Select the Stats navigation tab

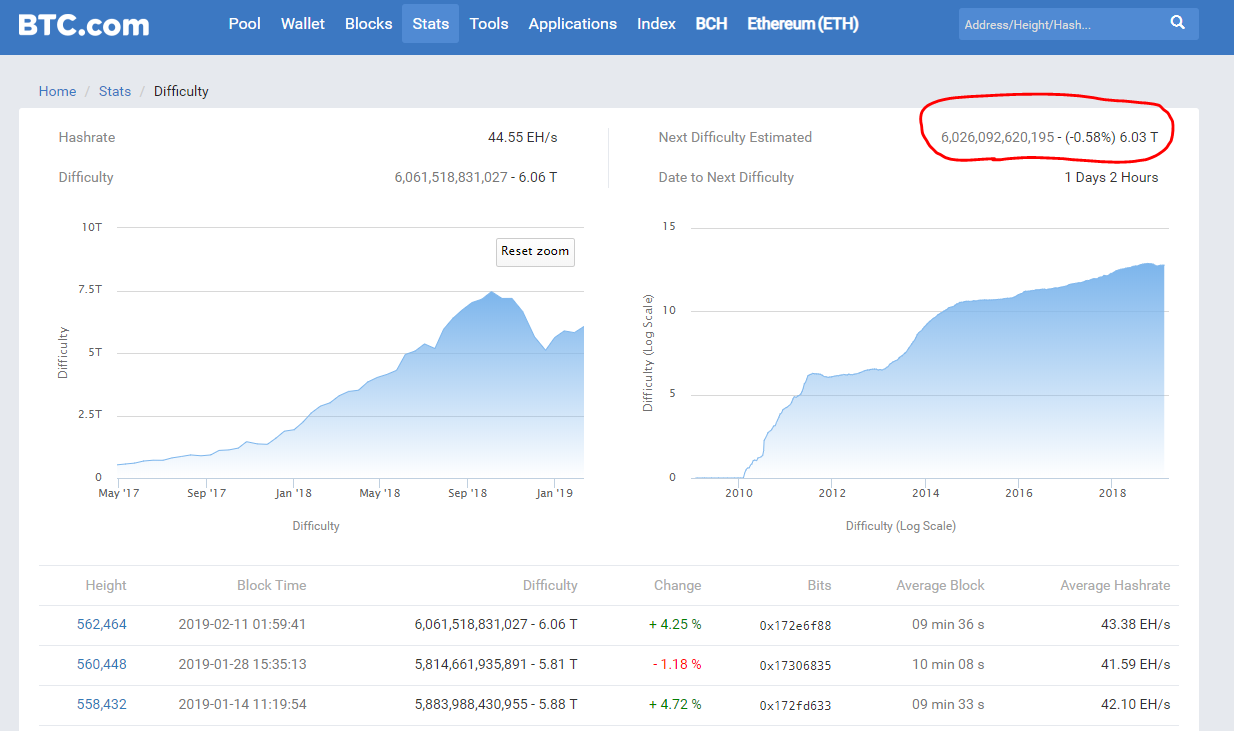point(430,24)
